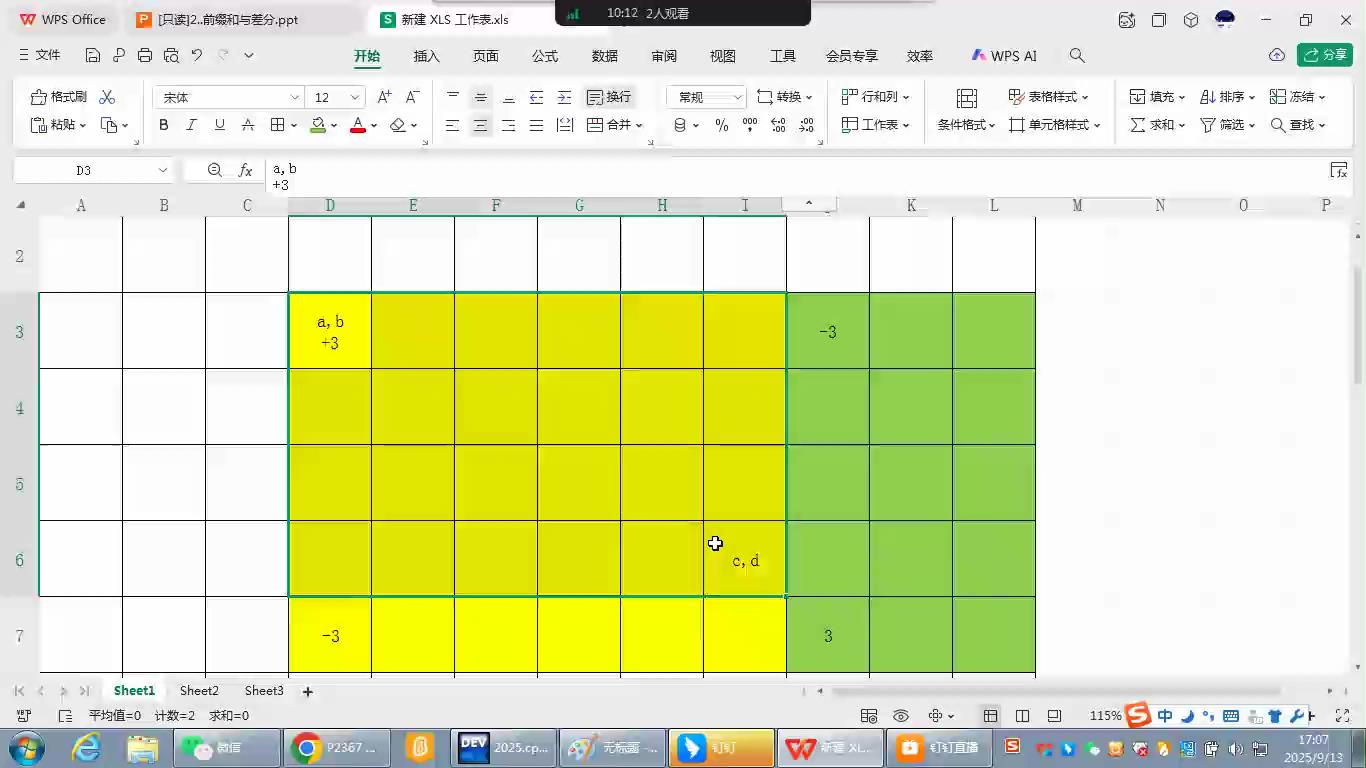Click the AutoSum (求和) button

(1157, 125)
